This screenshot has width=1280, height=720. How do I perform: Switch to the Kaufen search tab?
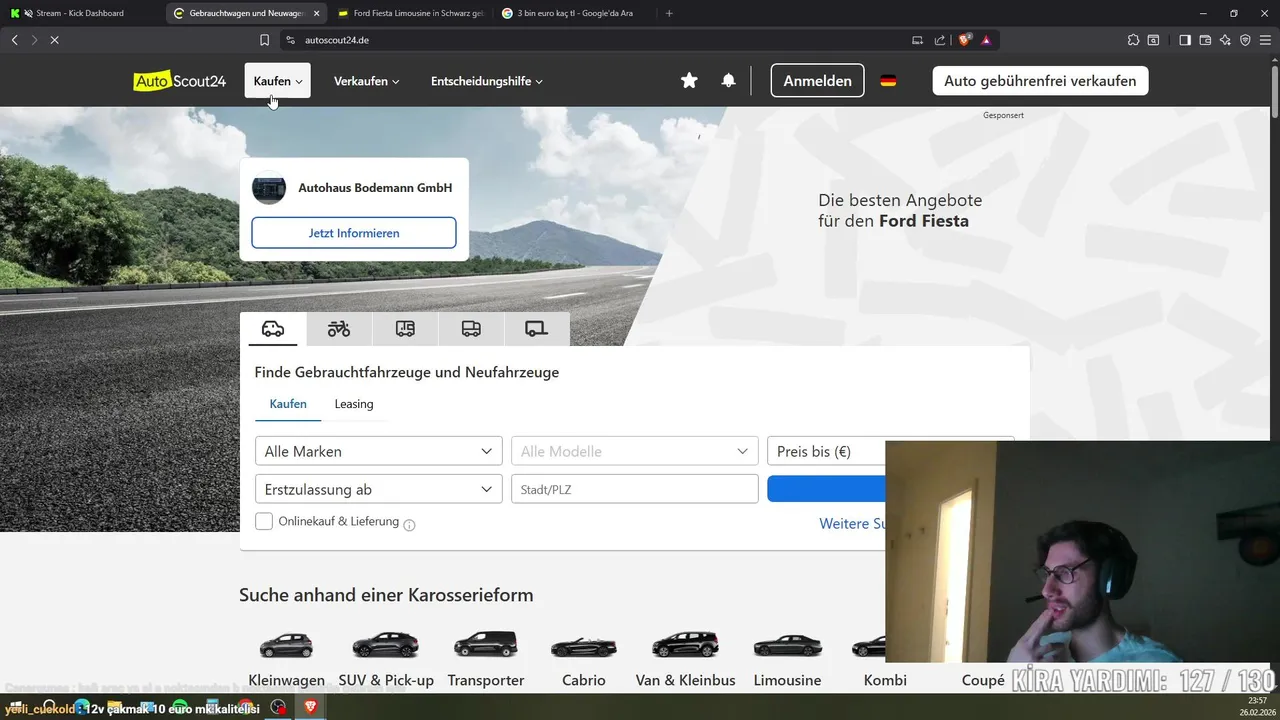coord(288,404)
